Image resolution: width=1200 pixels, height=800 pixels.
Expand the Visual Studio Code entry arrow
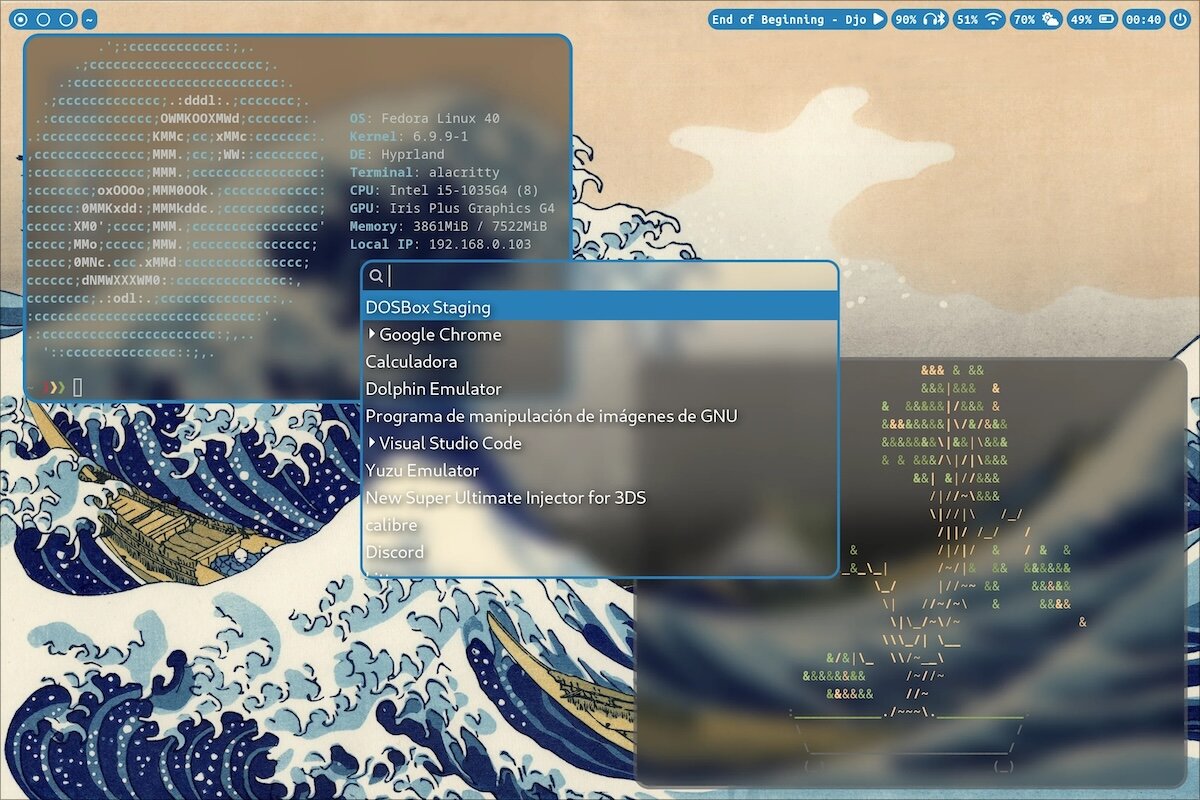point(372,443)
